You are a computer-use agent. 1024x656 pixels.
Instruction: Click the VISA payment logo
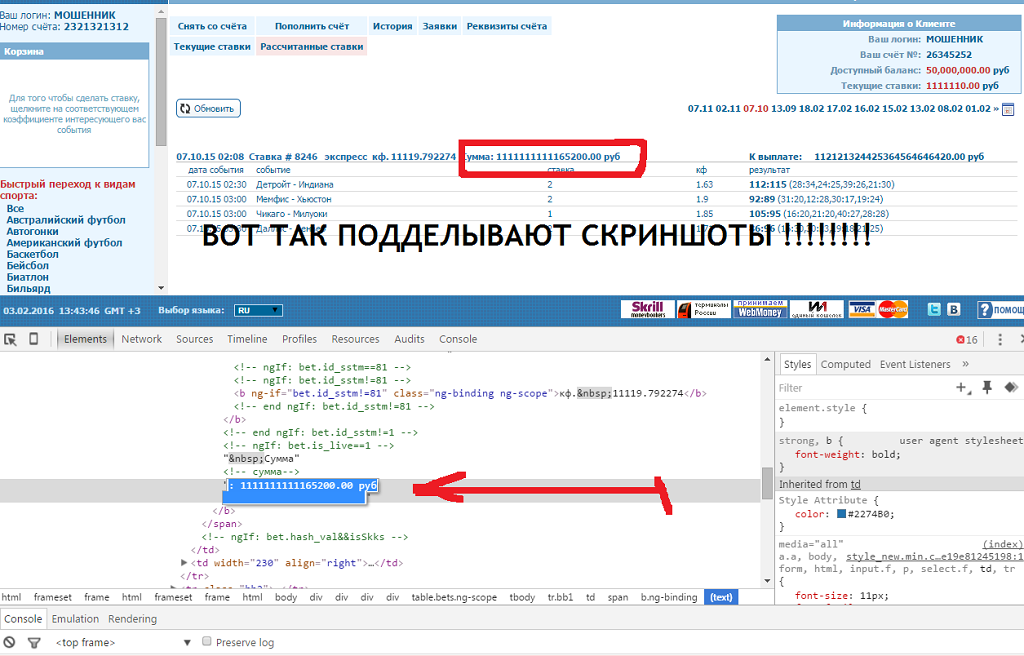pyautogui.click(x=861, y=309)
